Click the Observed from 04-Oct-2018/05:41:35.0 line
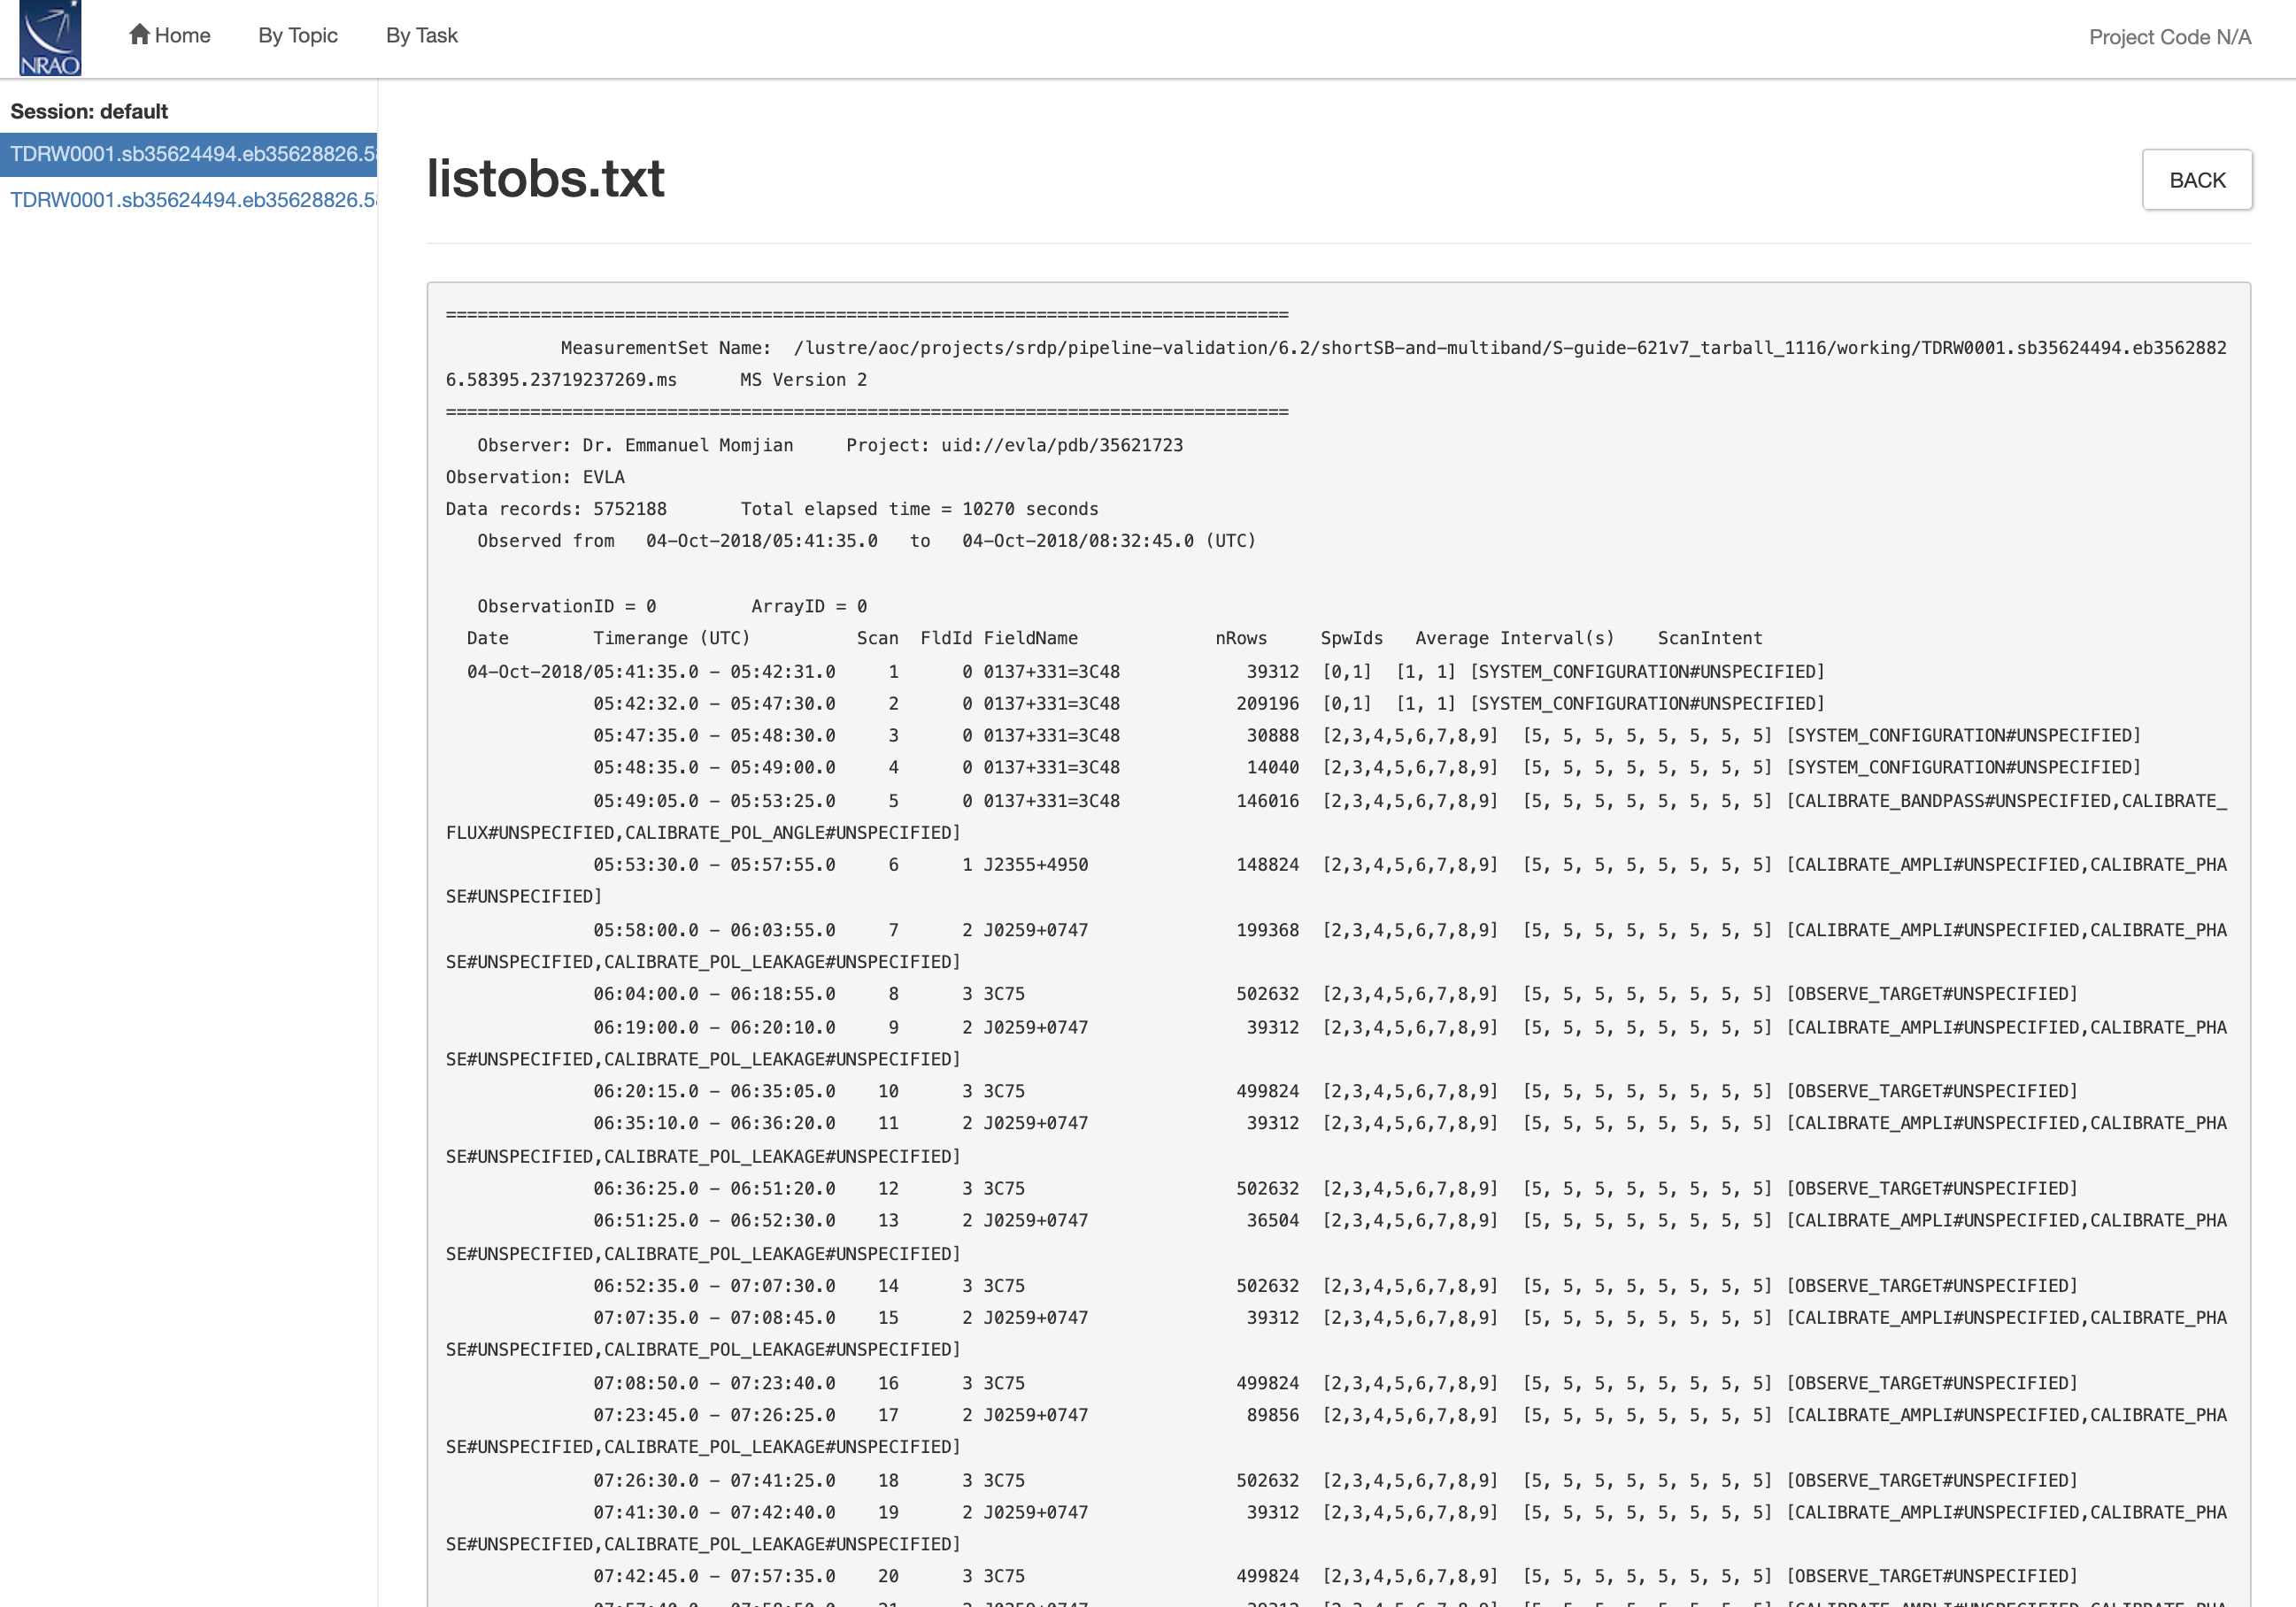Viewport: 2296px width, 1607px height. pyautogui.click(x=866, y=541)
